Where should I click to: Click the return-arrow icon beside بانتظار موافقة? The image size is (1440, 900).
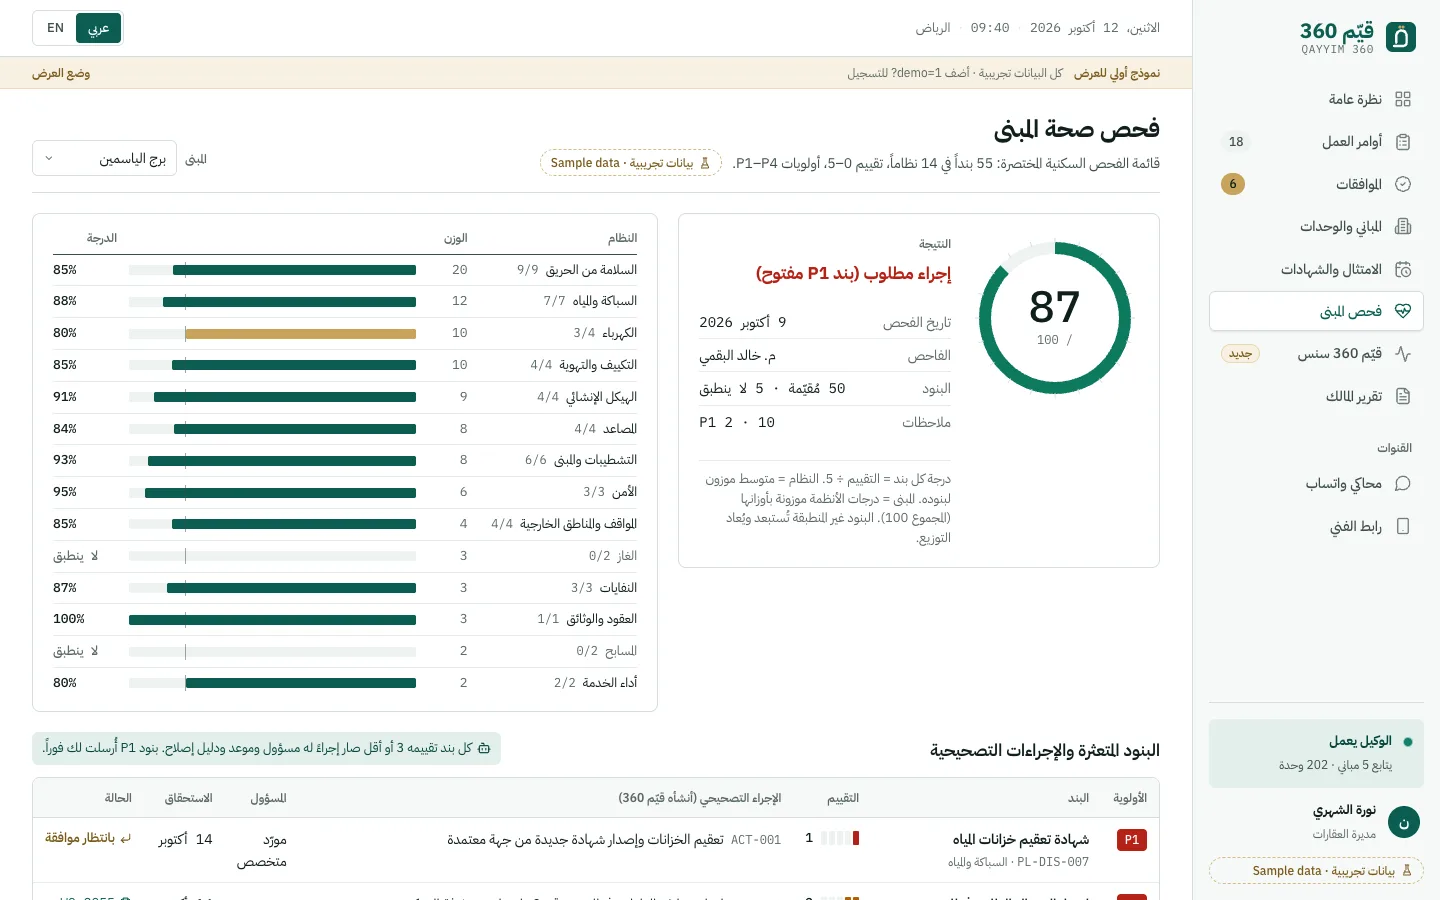126,838
